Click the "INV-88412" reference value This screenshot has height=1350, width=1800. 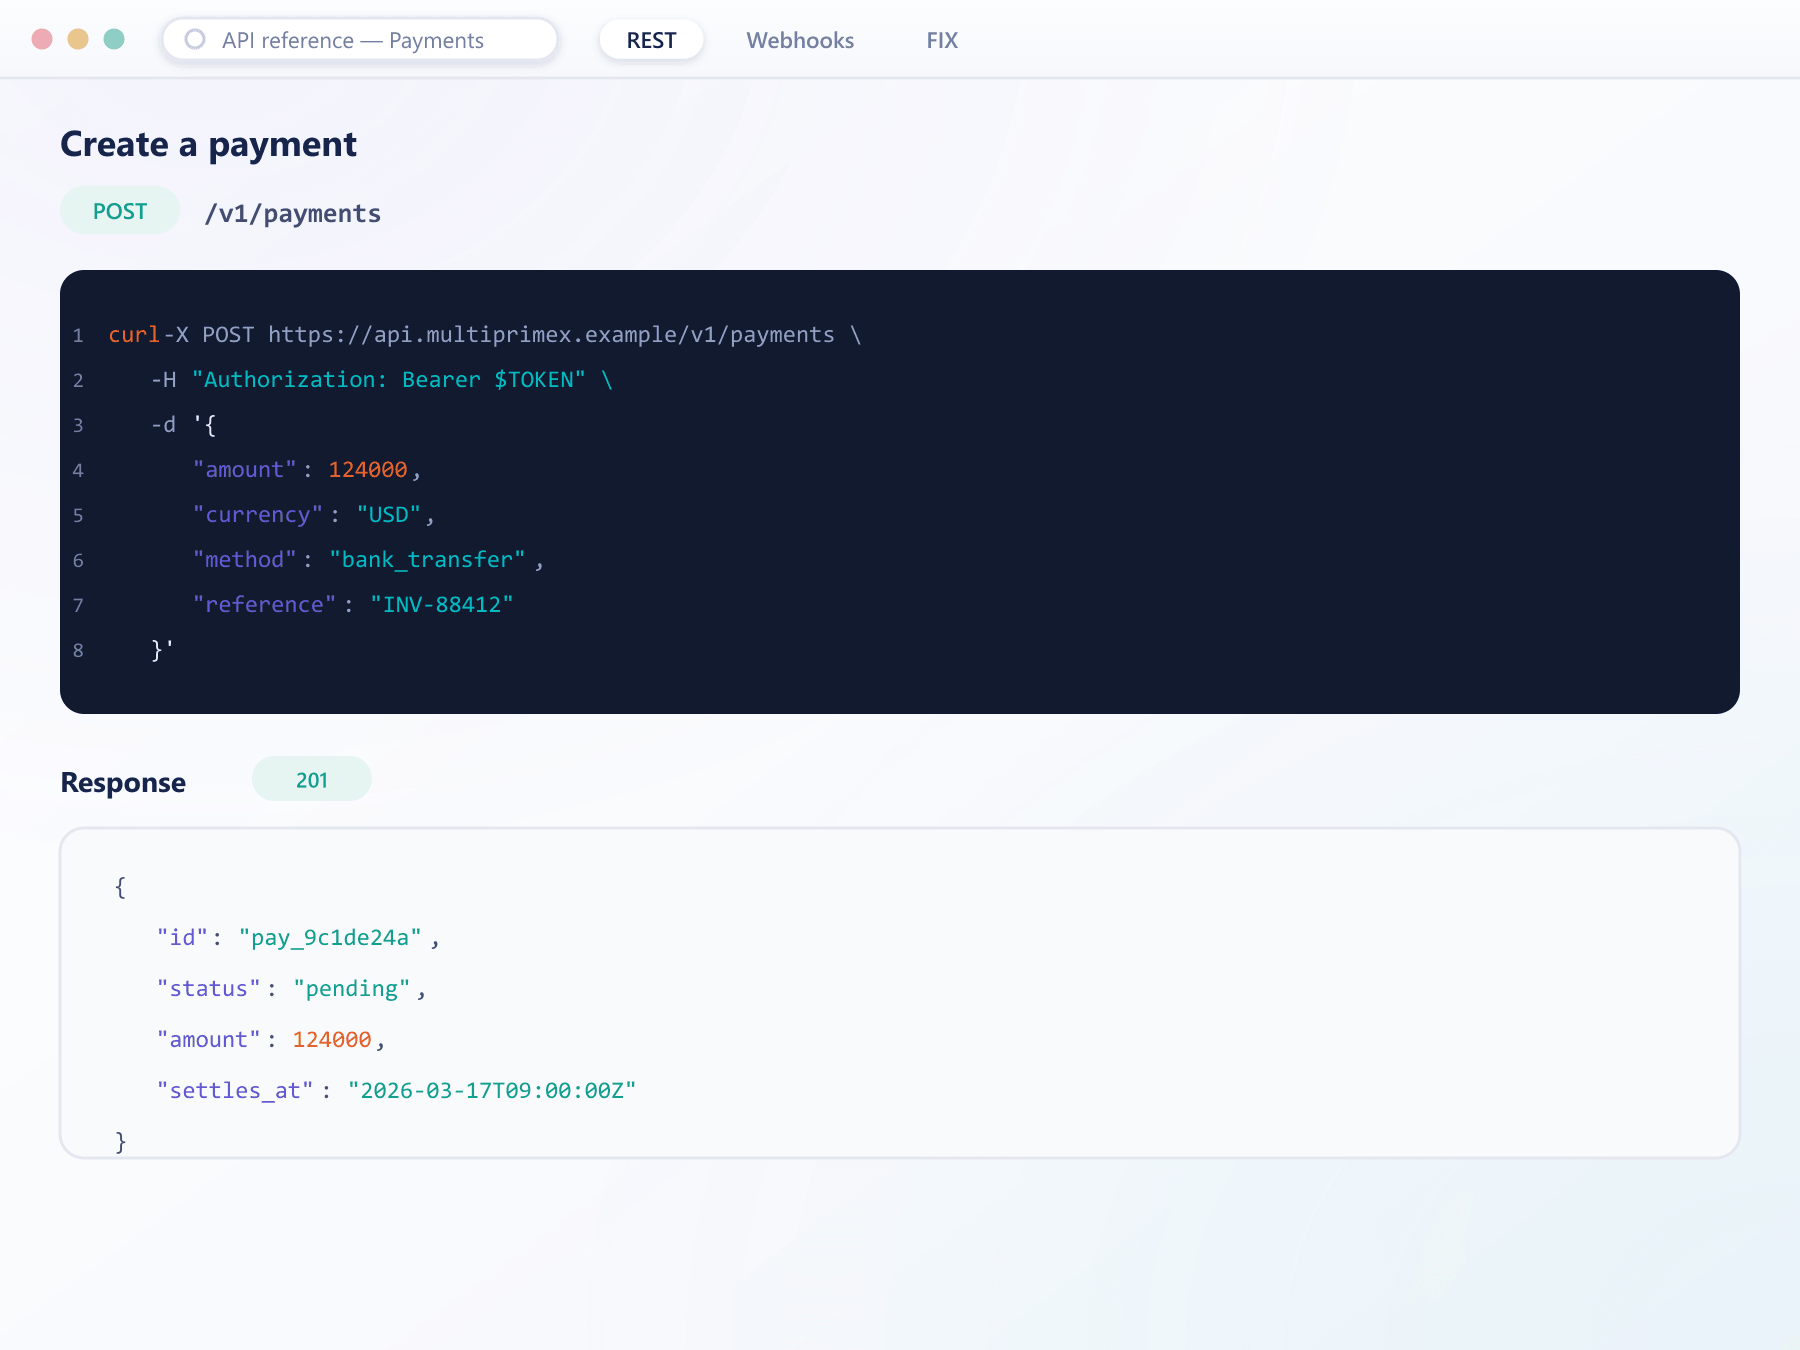[441, 605]
